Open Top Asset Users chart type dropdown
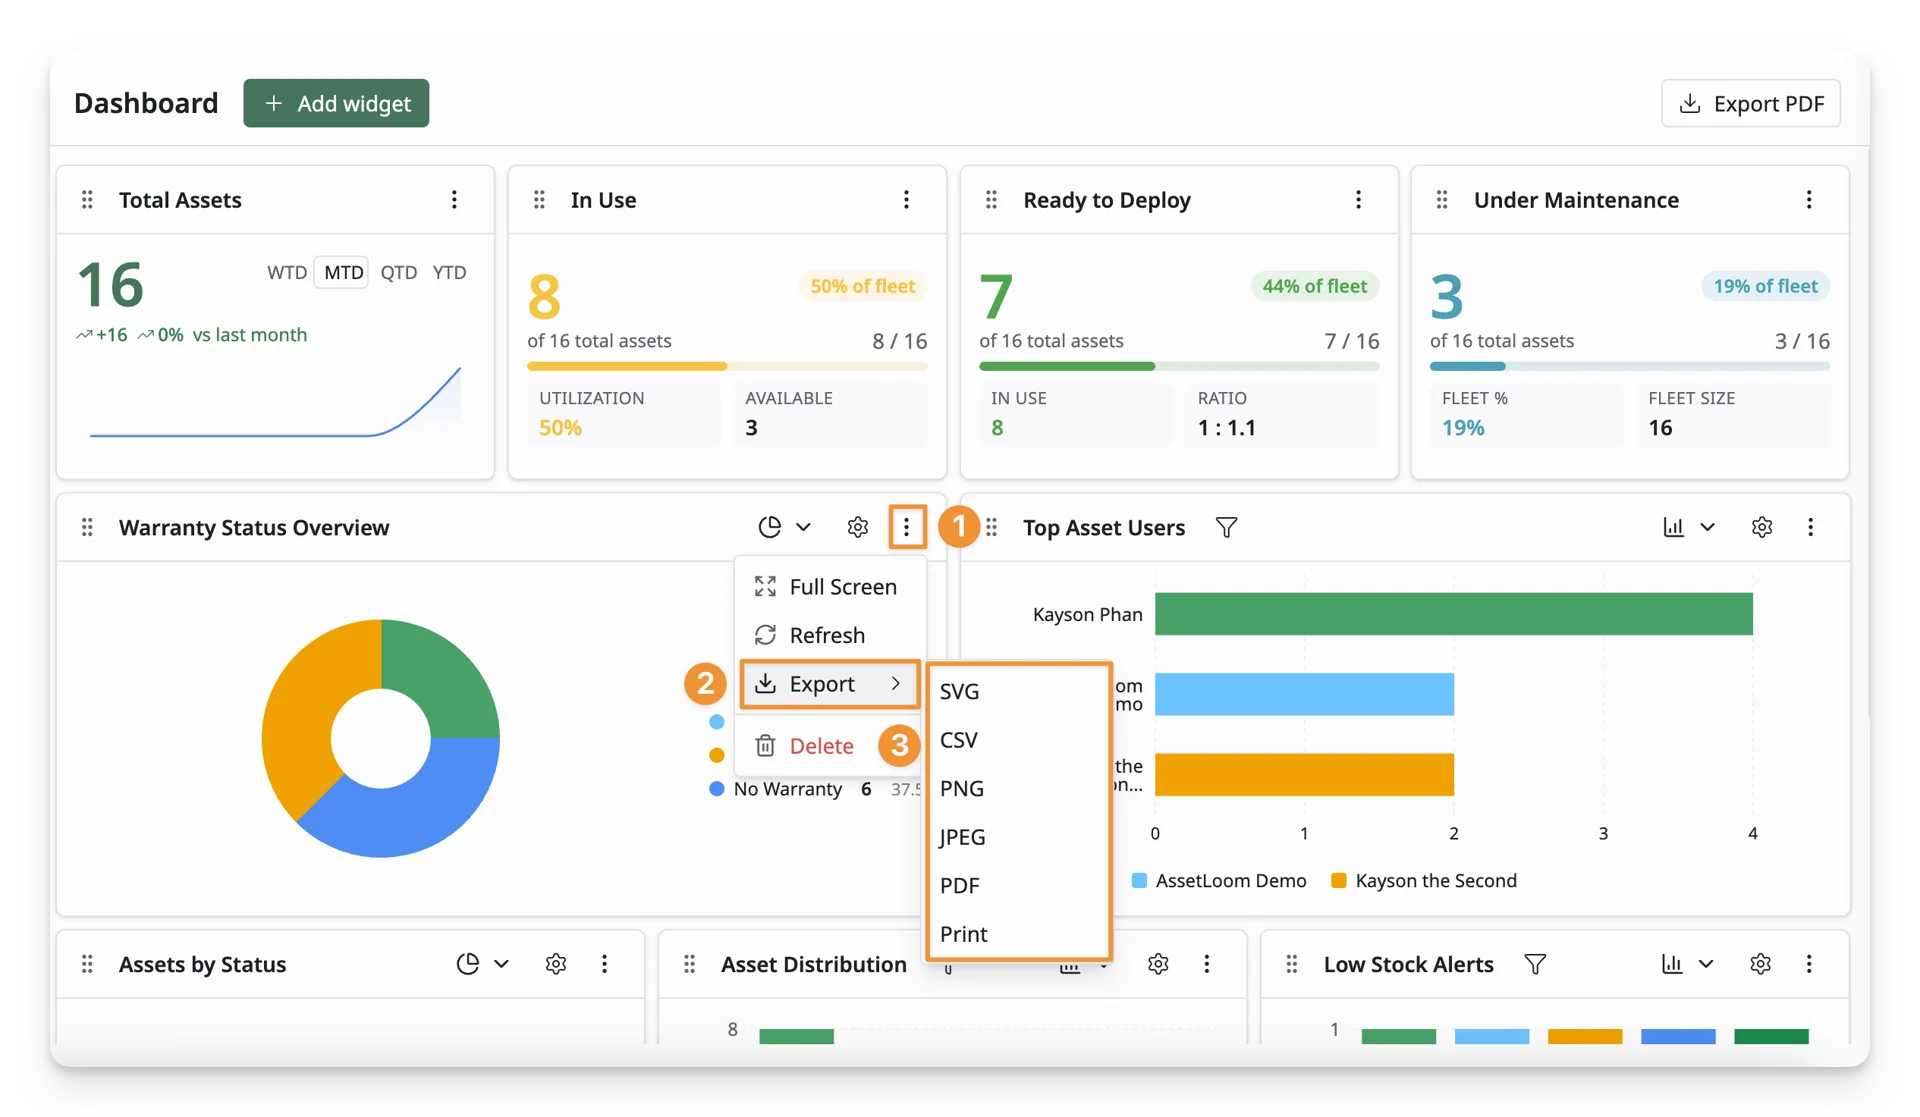The image size is (1920, 1117). [x=1689, y=527]
